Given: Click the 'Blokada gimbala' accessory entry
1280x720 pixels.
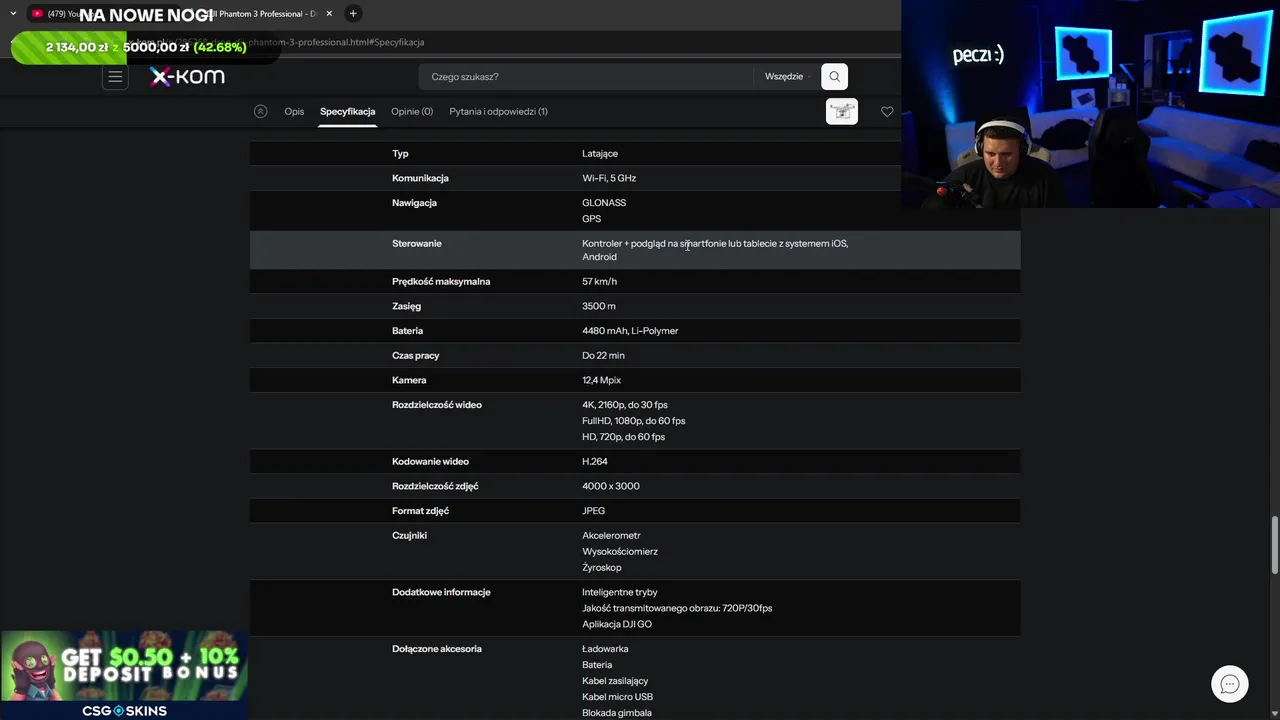Looking at the screenshot, I should [617, 713].
